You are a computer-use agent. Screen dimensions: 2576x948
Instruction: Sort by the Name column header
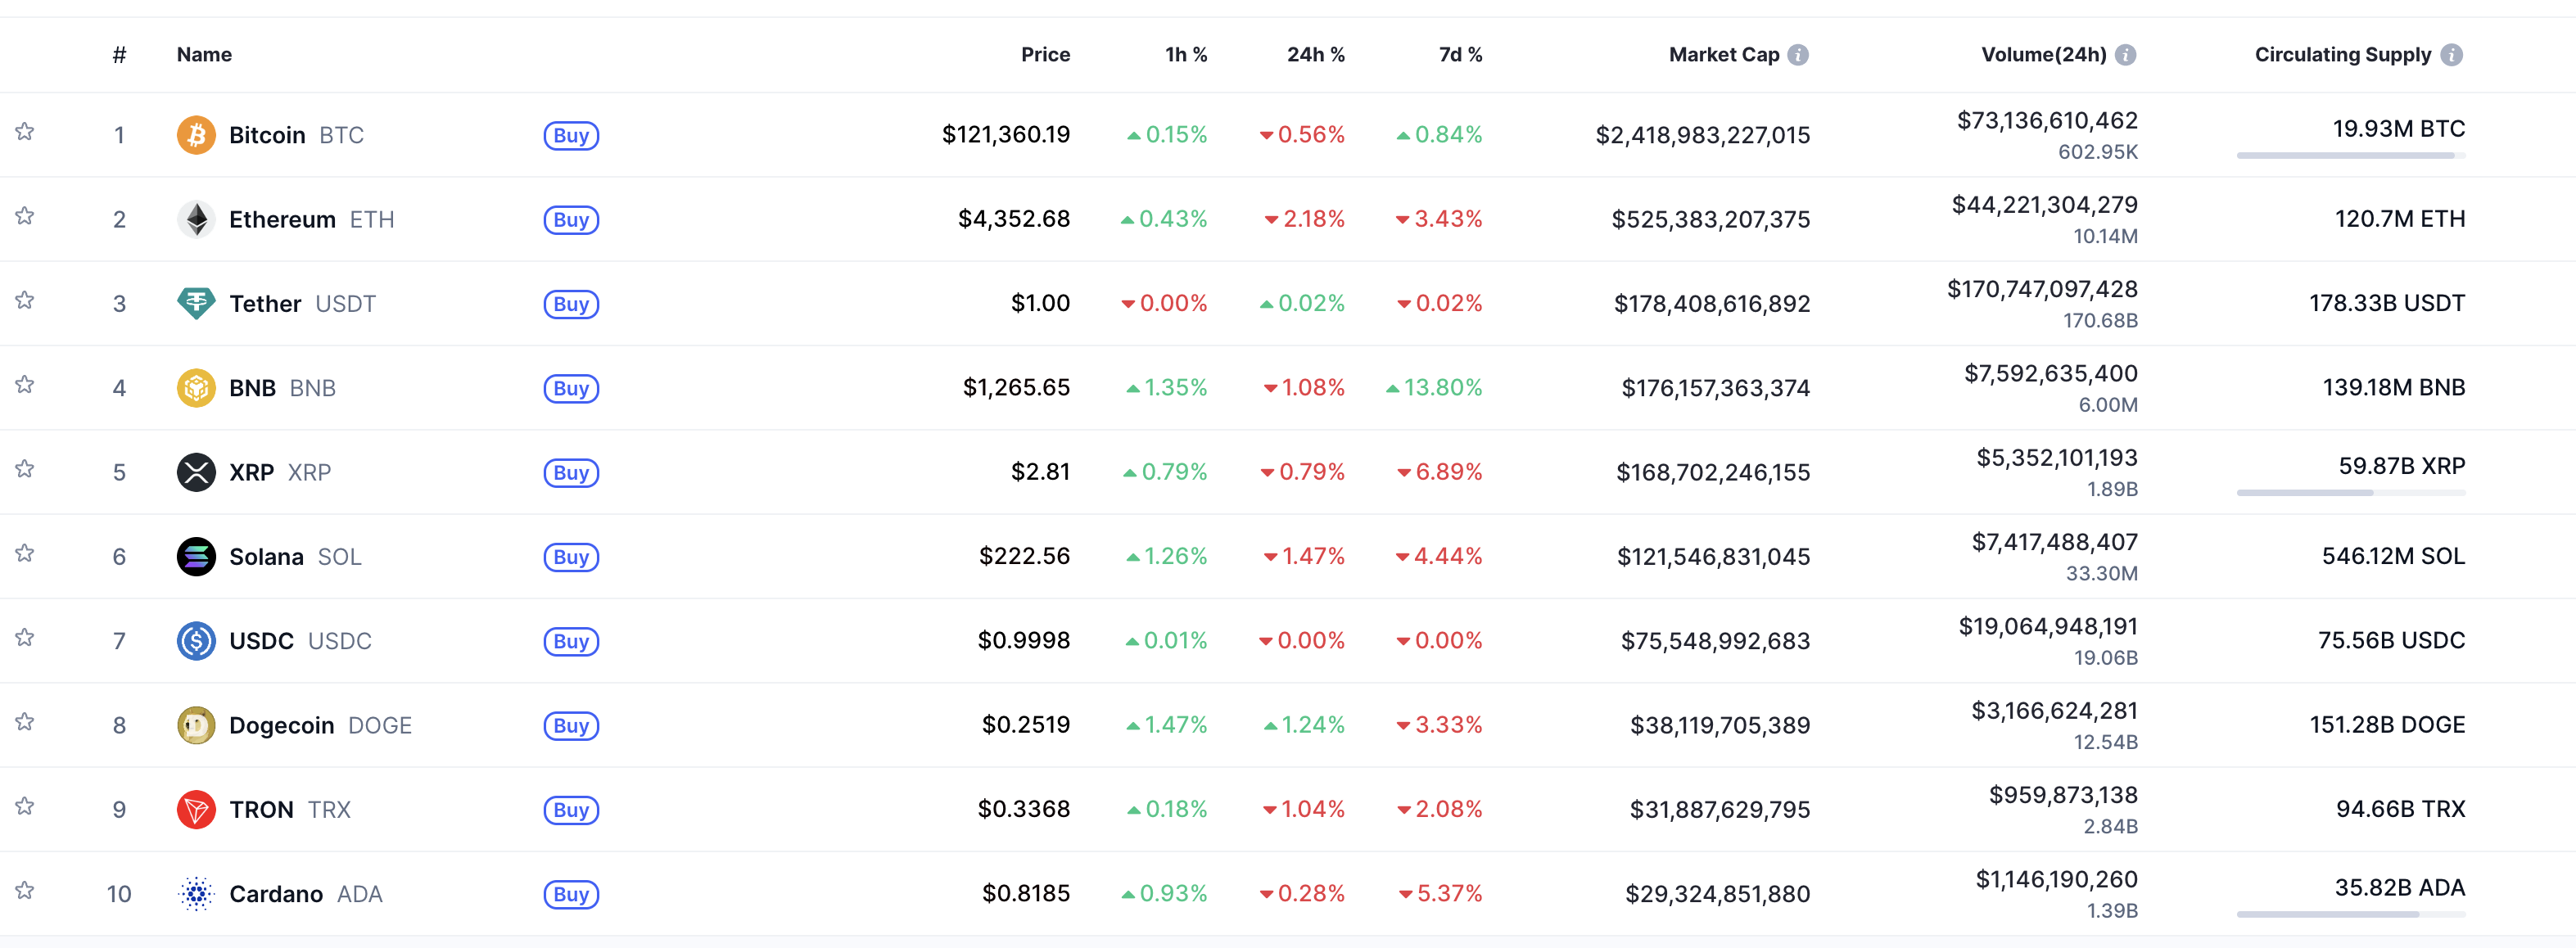coord(204,55)
